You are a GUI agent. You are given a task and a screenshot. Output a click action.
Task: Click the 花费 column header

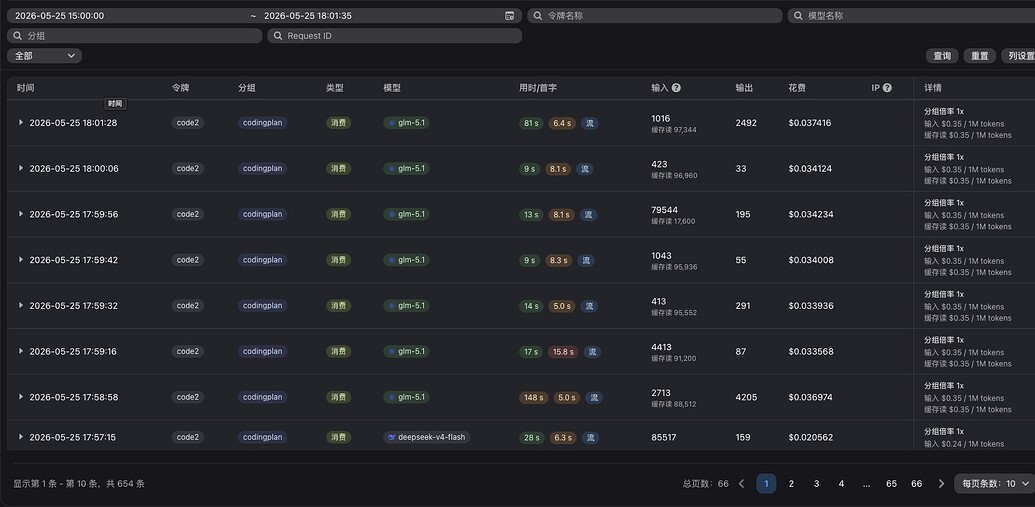tap(797, 88)
